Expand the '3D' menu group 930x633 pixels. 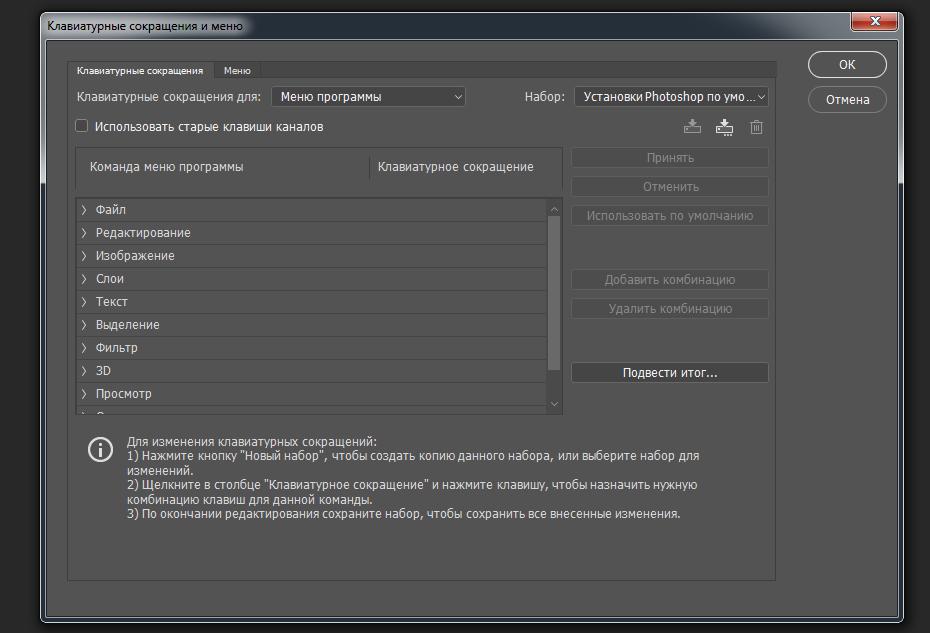(84, 371)
